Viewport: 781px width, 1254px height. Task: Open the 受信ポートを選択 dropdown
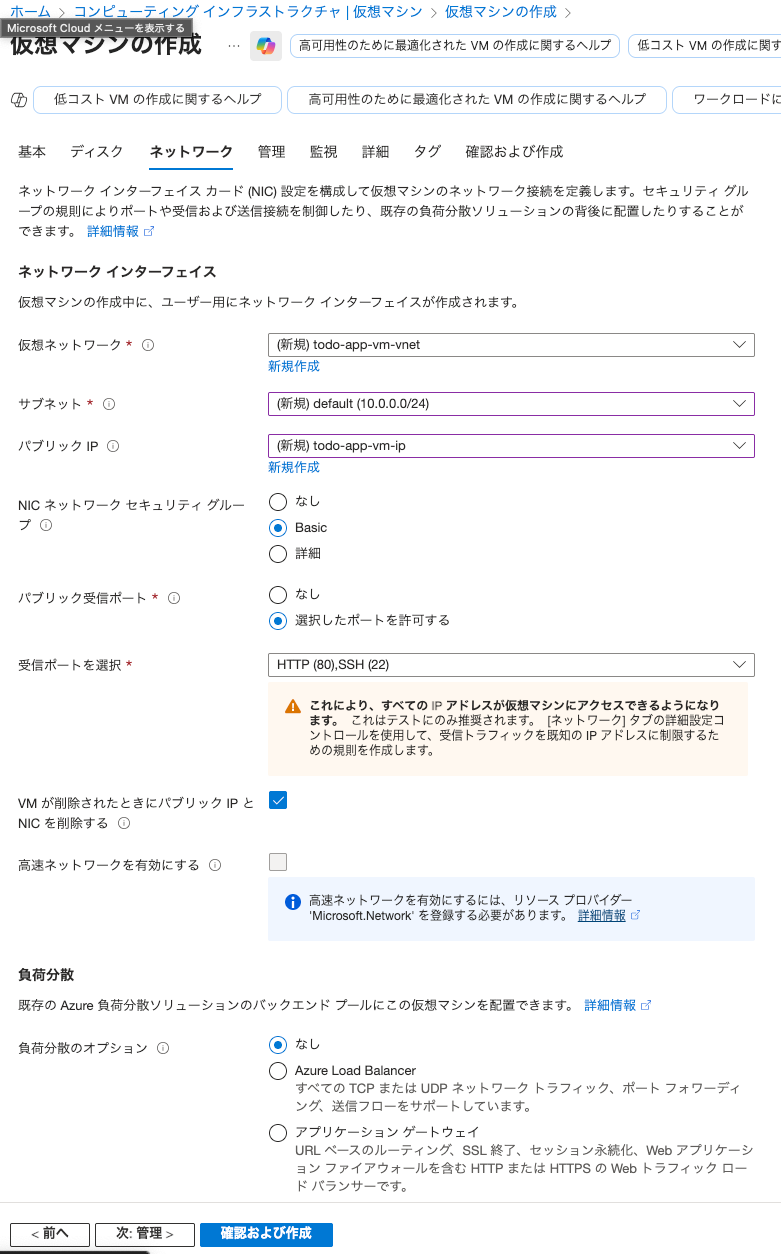(x=511, y=665)
